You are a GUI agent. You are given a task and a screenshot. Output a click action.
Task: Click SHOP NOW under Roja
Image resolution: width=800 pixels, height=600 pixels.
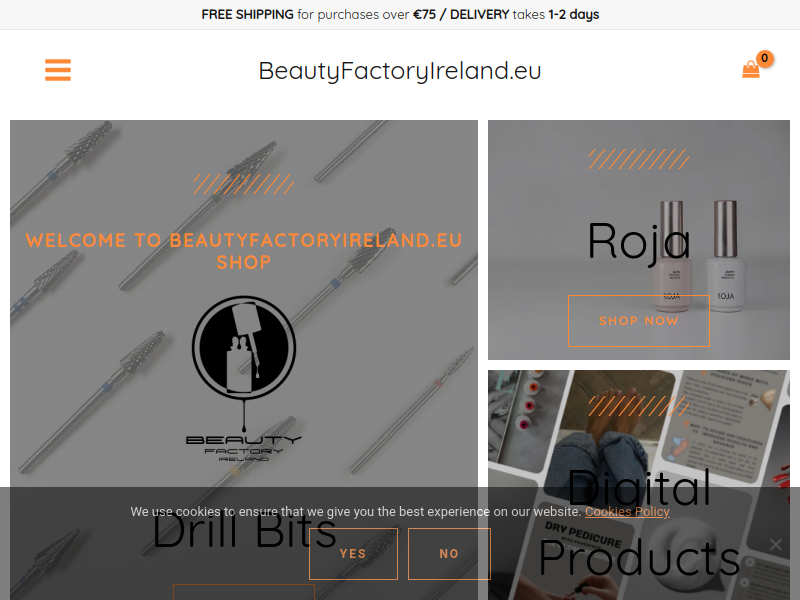click(x=639, y=321)
